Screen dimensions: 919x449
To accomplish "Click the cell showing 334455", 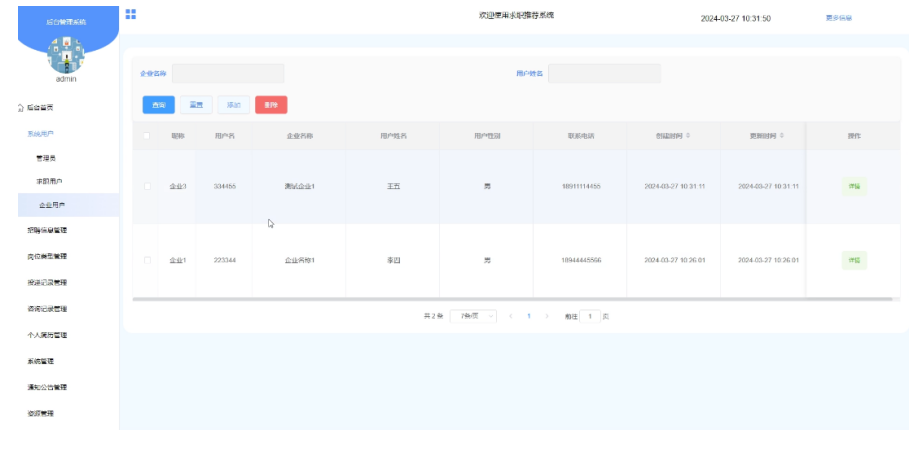I will click(x=224, y=186).
